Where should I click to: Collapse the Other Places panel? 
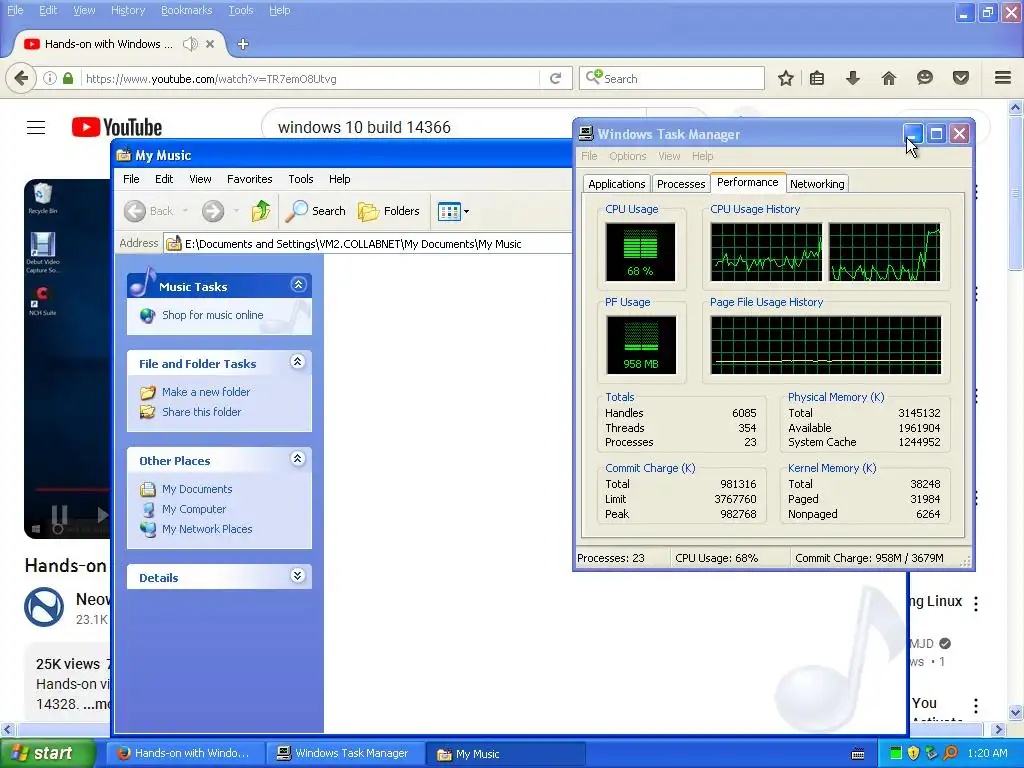pyautogui.click(x=298, y=458)
